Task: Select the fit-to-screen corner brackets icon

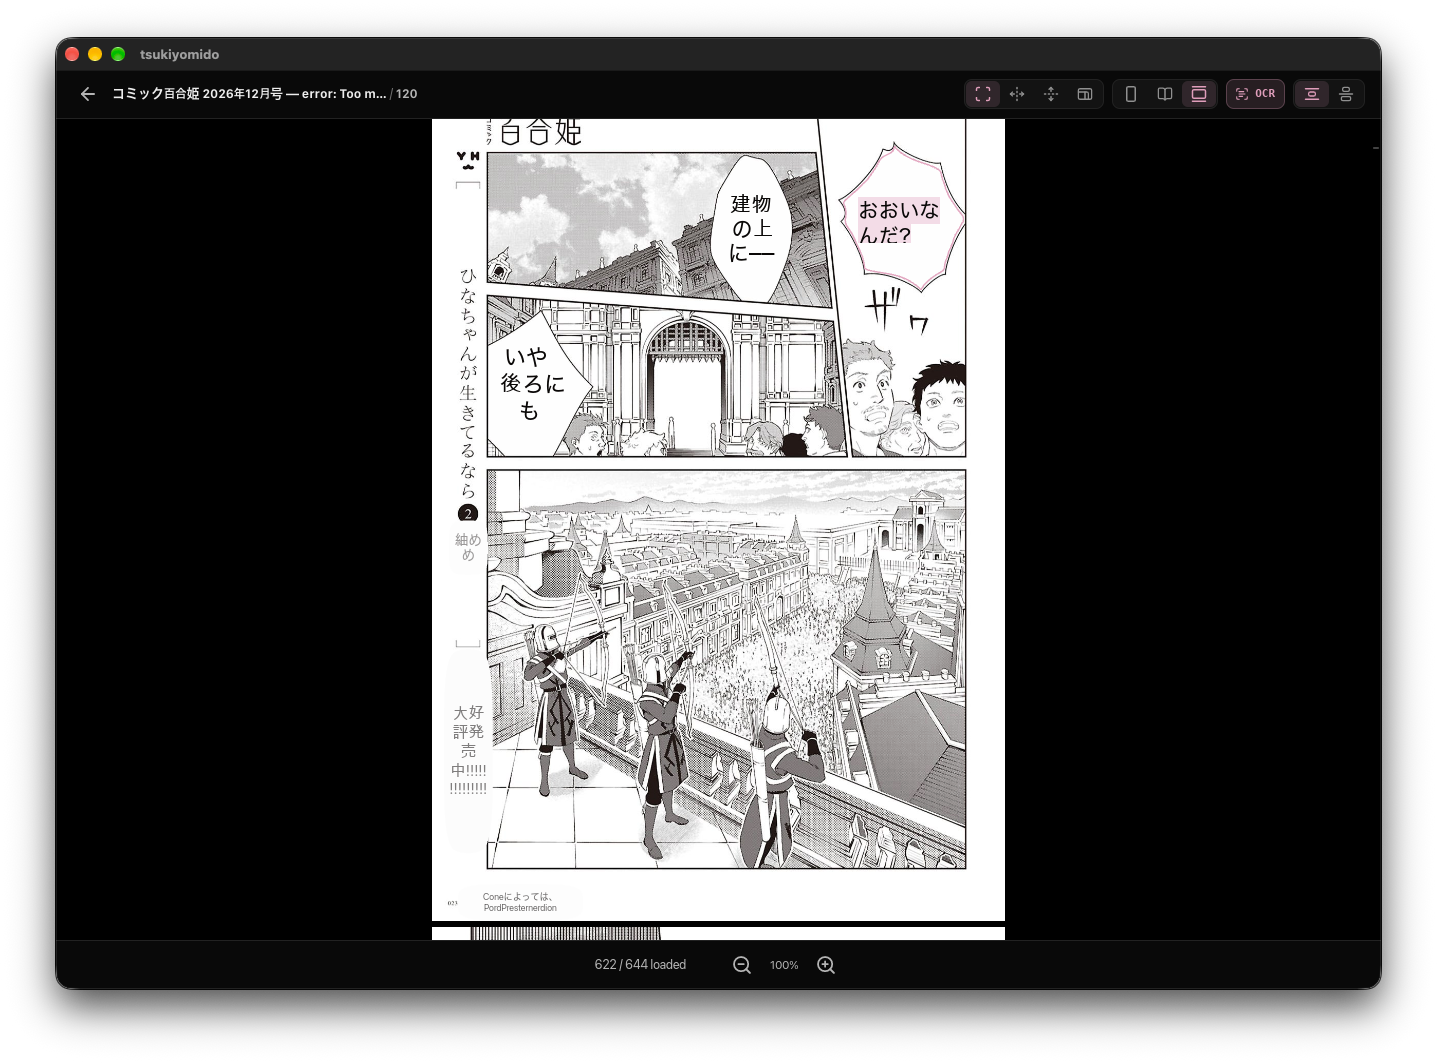Action: pyautogui.click(x=983, y=94)
